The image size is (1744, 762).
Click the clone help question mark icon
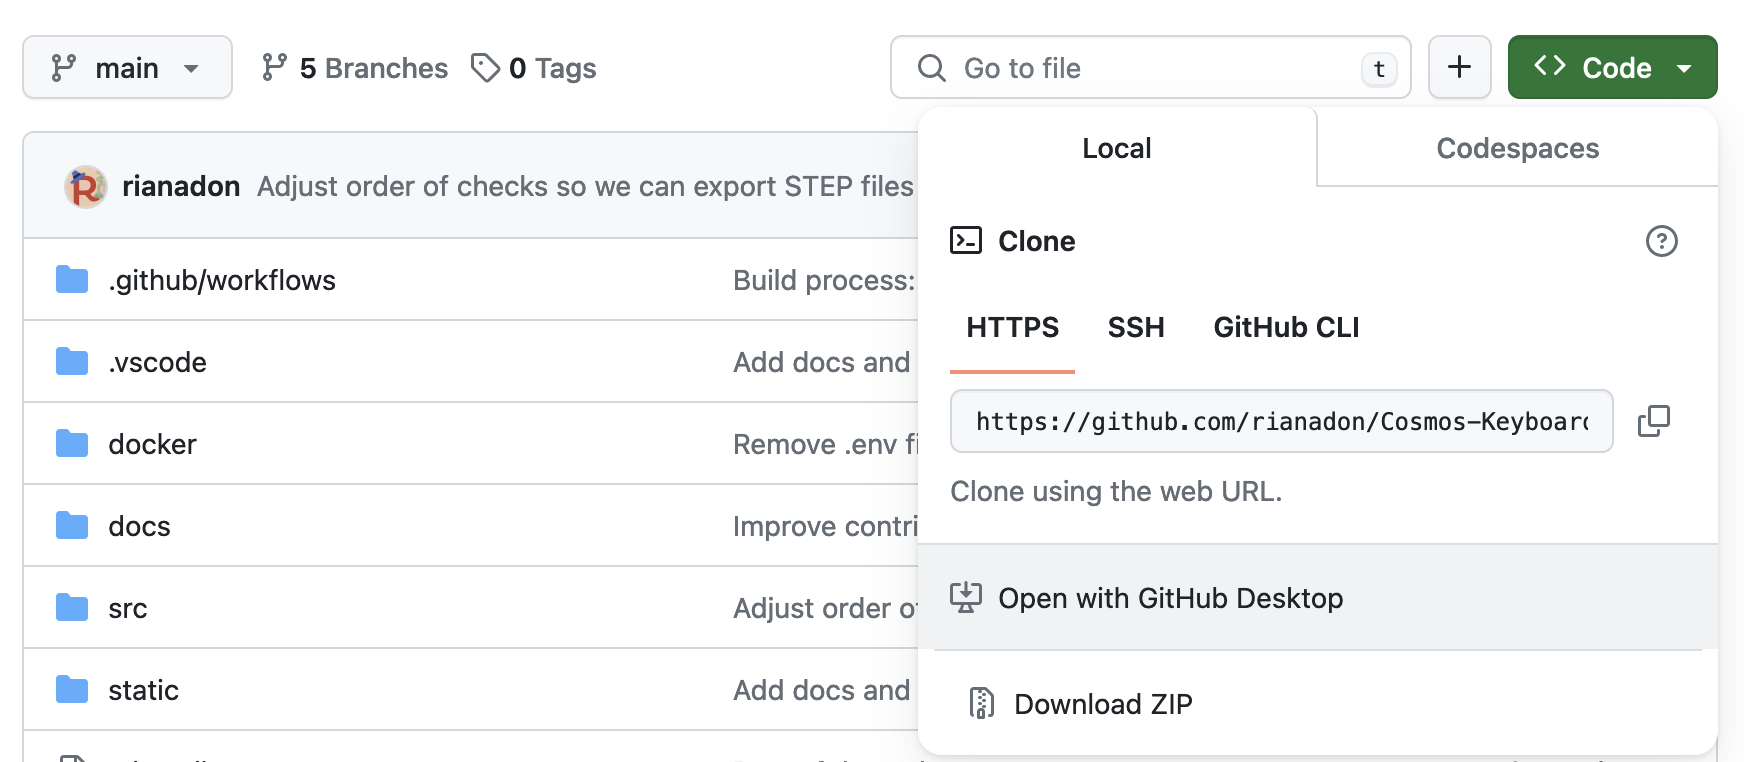point(1661,241)
